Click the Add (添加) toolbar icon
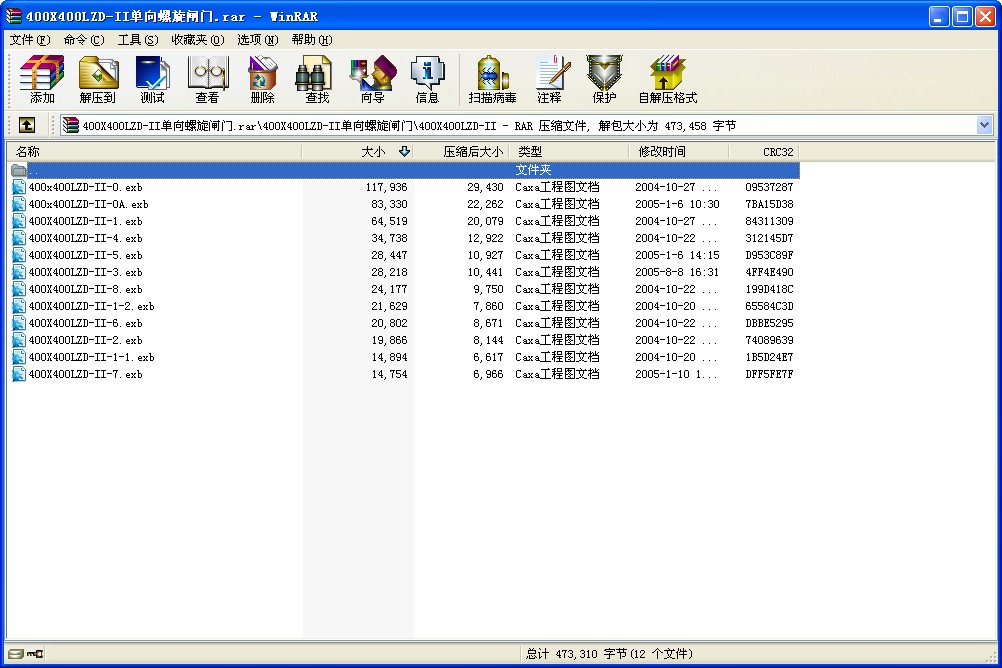This screenshot has width=1002, height=668. pos(42,79)
